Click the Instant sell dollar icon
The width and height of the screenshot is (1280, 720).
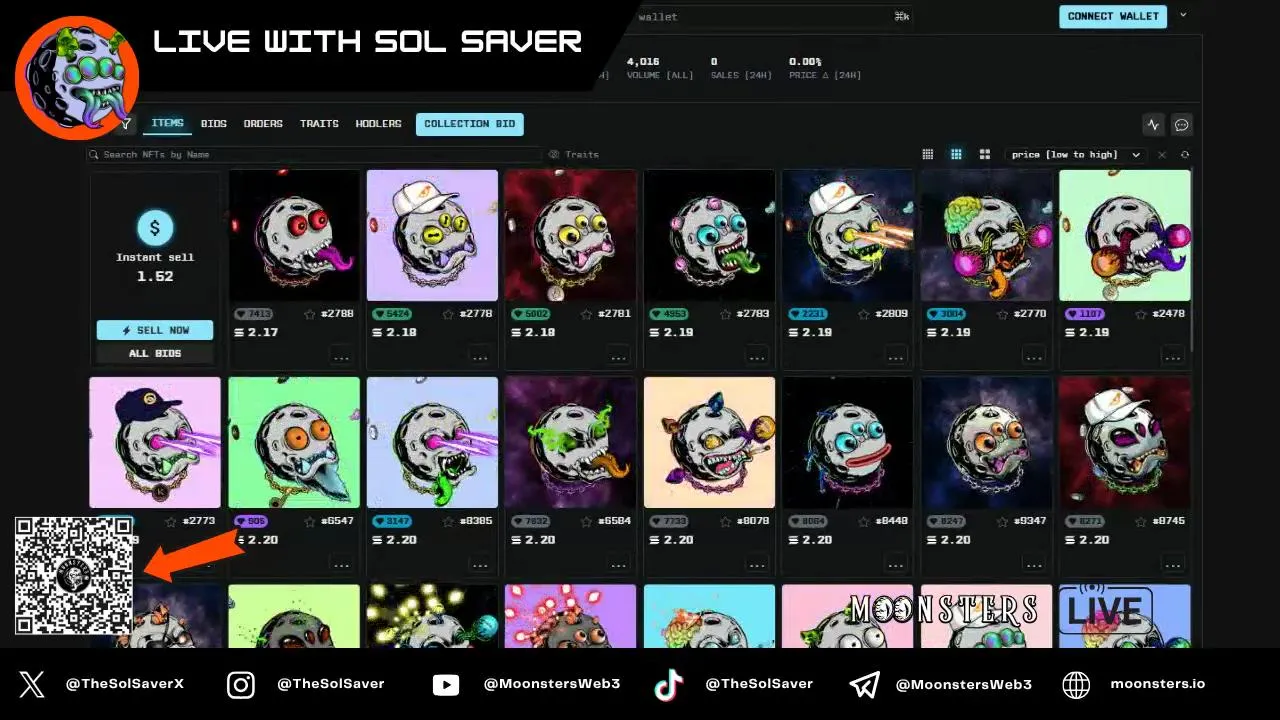pyautogui.click(x=155, y=228)
